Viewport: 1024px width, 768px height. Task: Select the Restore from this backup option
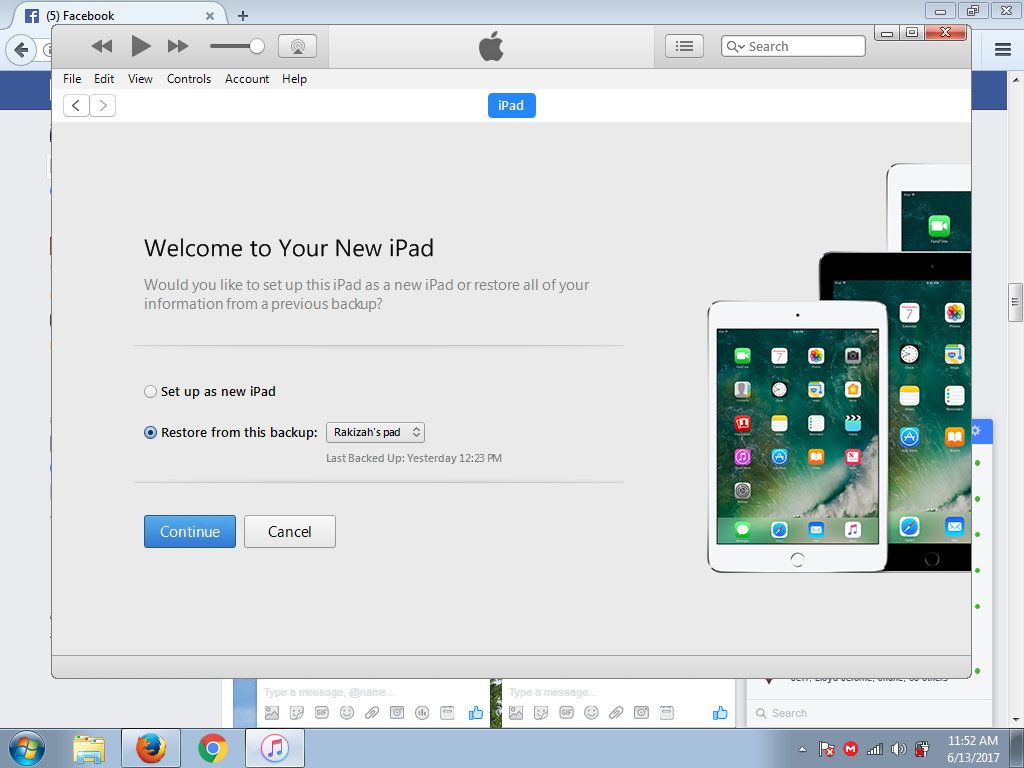(x=150, y=432)
